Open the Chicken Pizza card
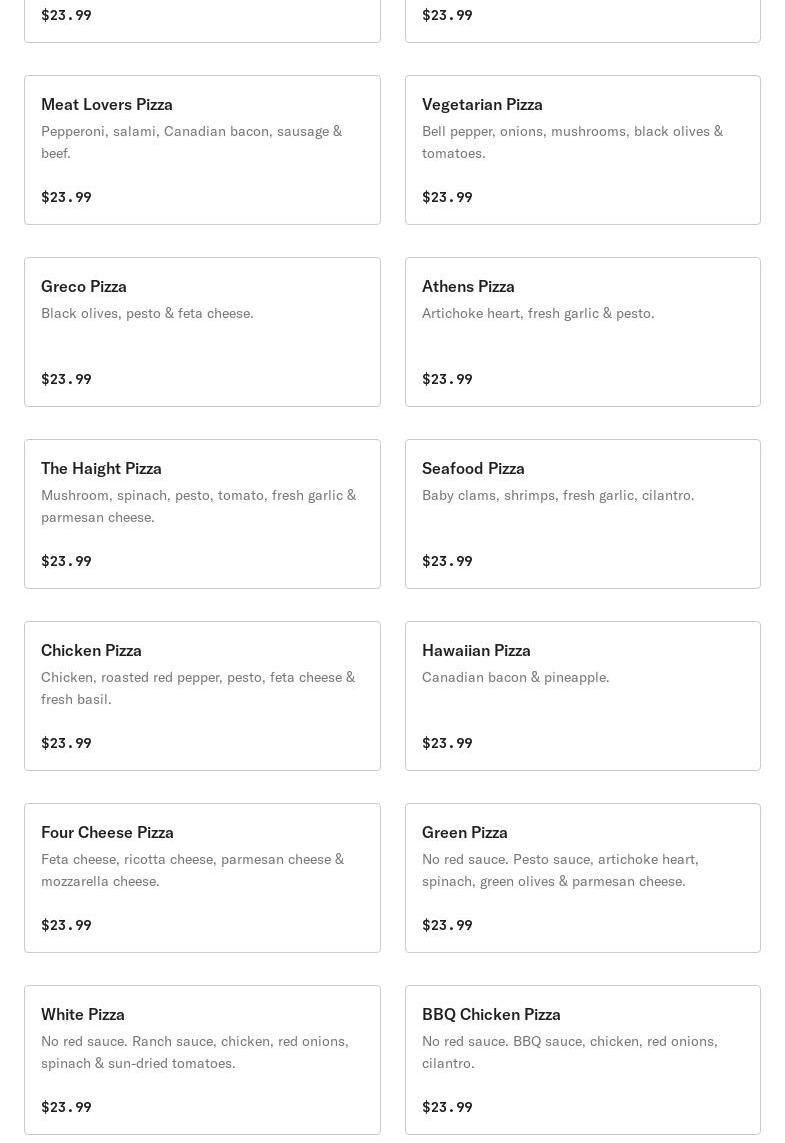The image size is (785, 1143). tap(202, 696)
